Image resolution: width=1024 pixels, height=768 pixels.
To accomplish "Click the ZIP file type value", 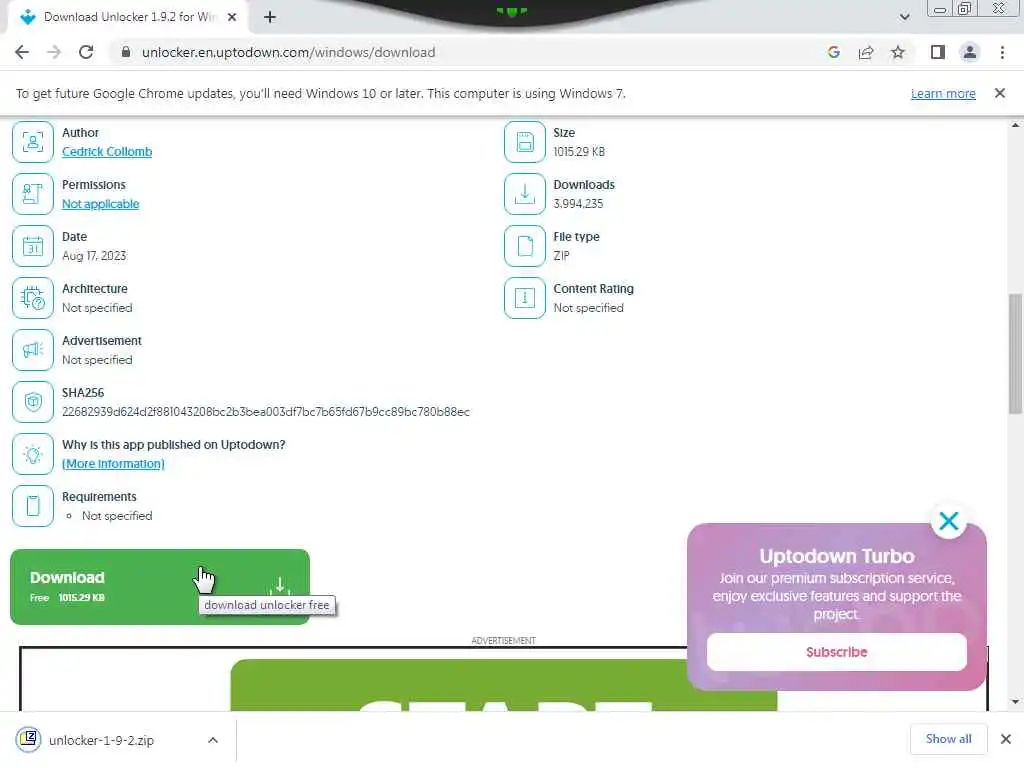I will pyautogui.click(x=561, y=256).
